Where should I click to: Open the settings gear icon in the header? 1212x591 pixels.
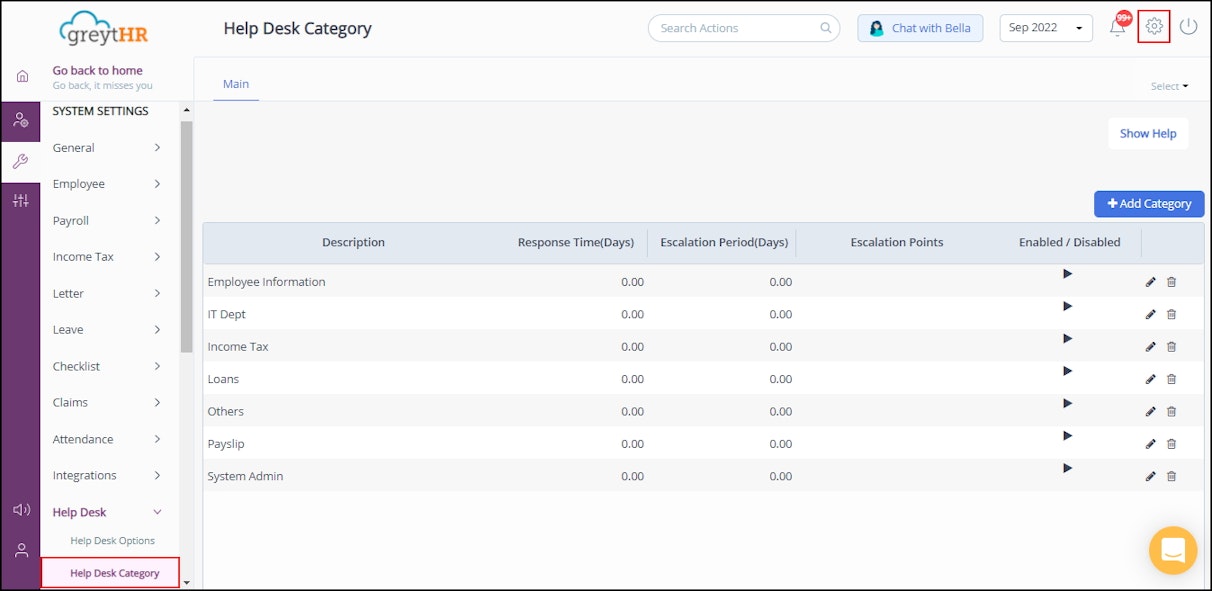point(1154,27)
